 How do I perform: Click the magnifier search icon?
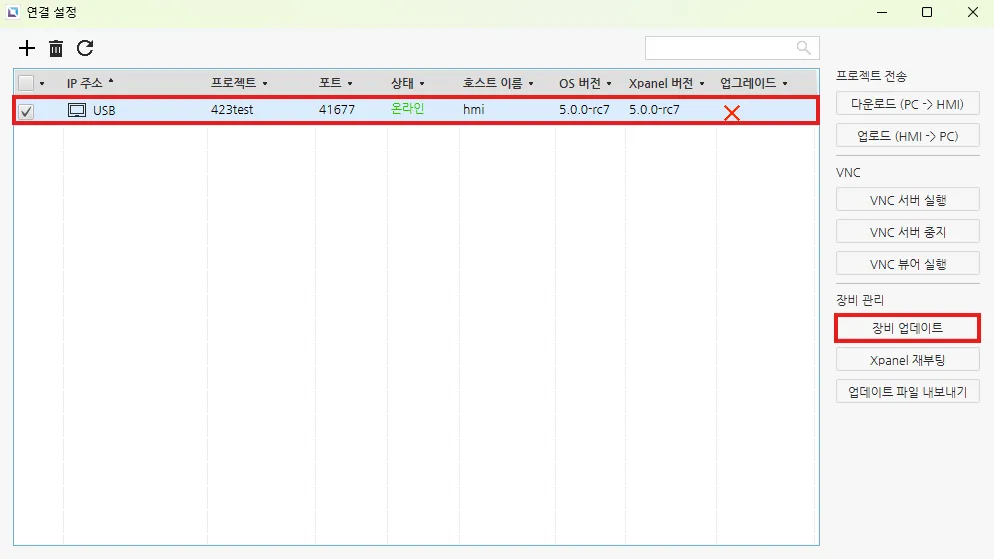(803, 48)
